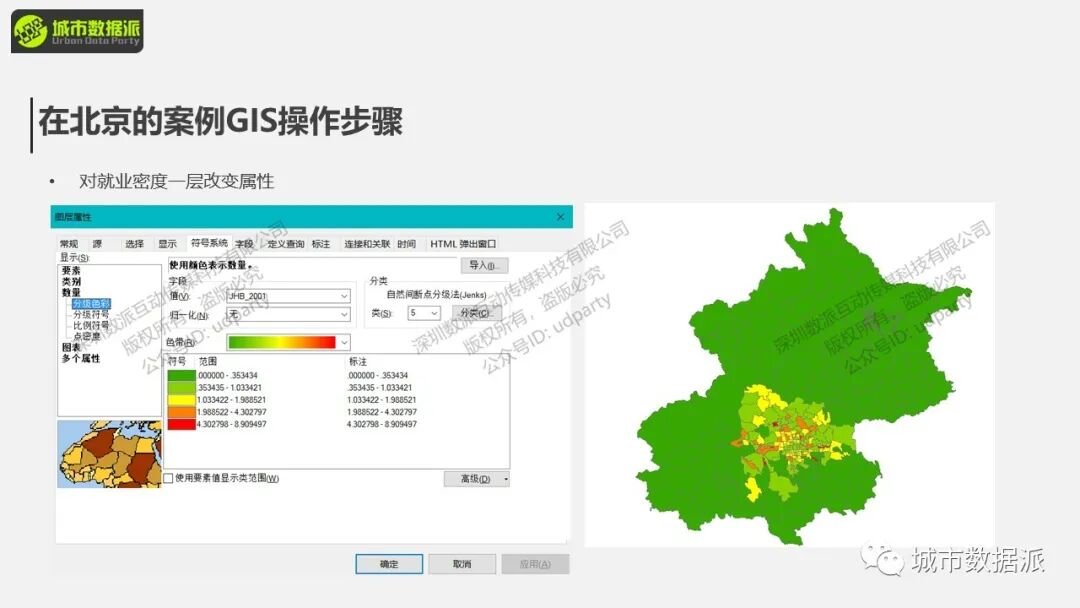Image resolution: width=1080 pixels, height=608 pixels.
Task: Select the yellow class symbol
Action: [181, 400]
